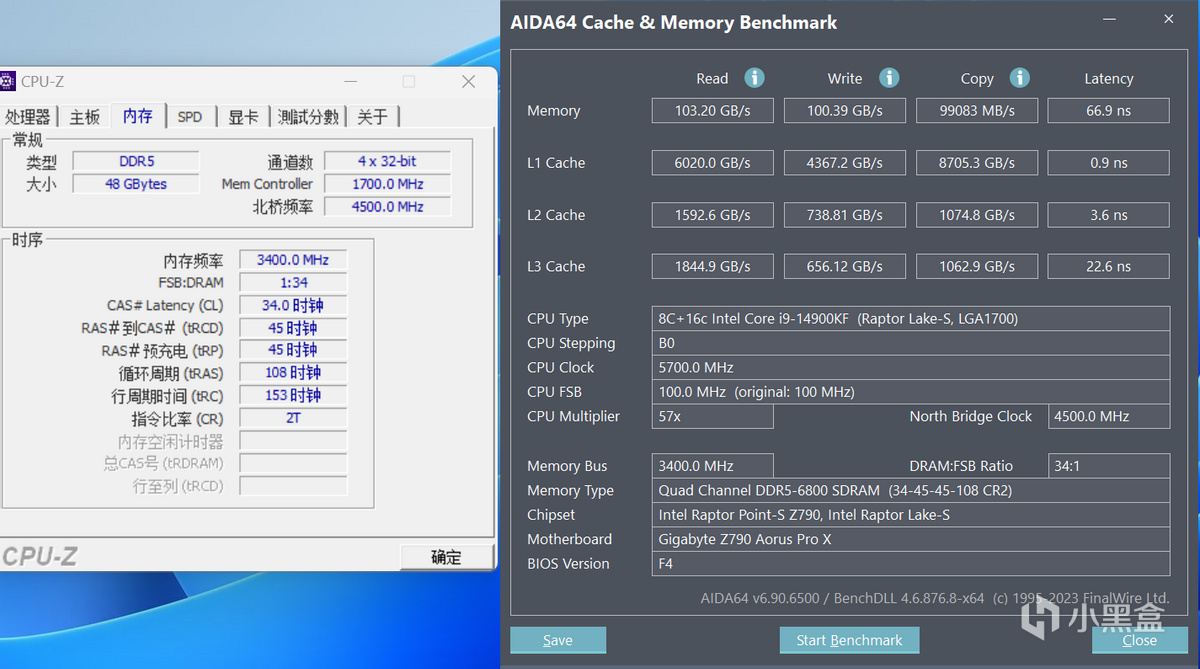Image resolution: width=1200 pixels, height=669 pixels.
Task: Minimize the AIDA64 benchmark window
Action: 1109,19
